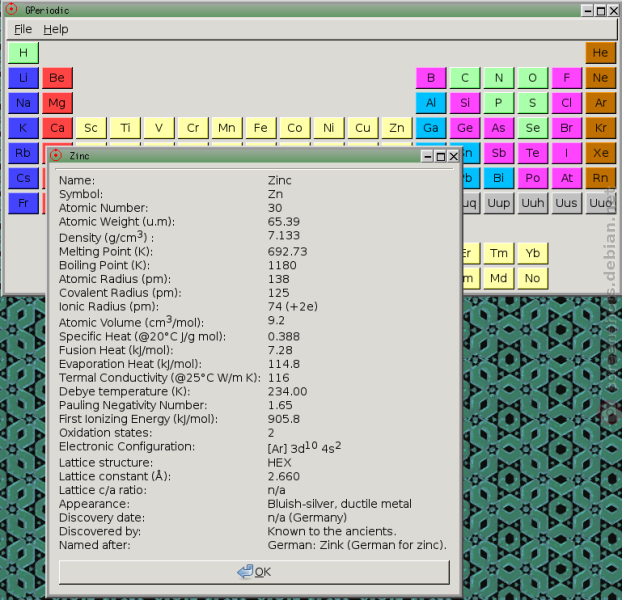The image size is (622, 600).
Task: Select the Calcium (Ca) element
Action: [57, 128]
